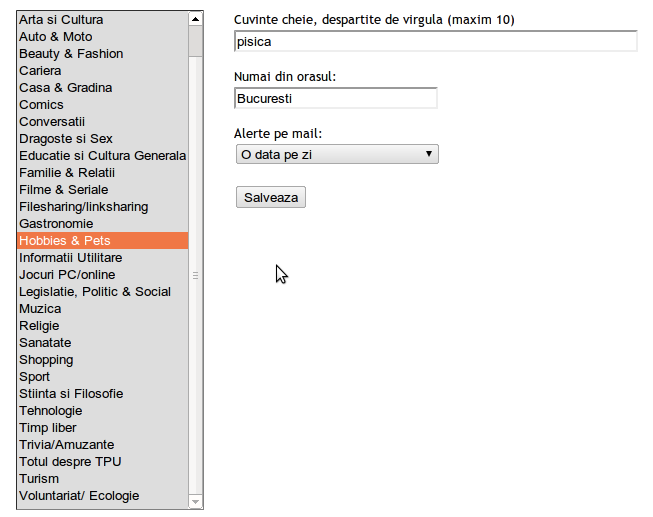Choose Turism from the list
The width and height of the screenshot is (653, 517).
click(x=102, y=479)
